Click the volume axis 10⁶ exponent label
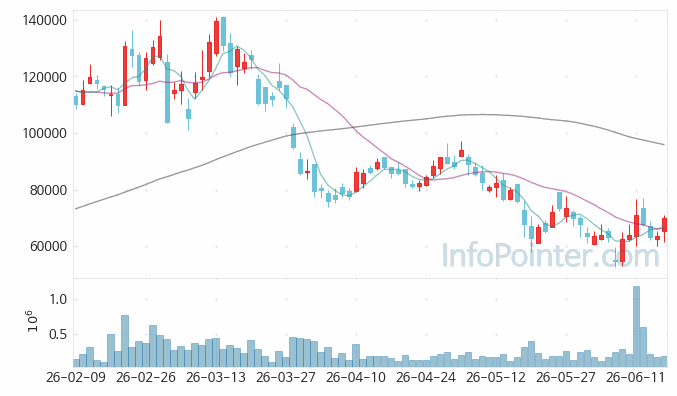Viewport: 677px width, 396px height. (x=32, y=321)
